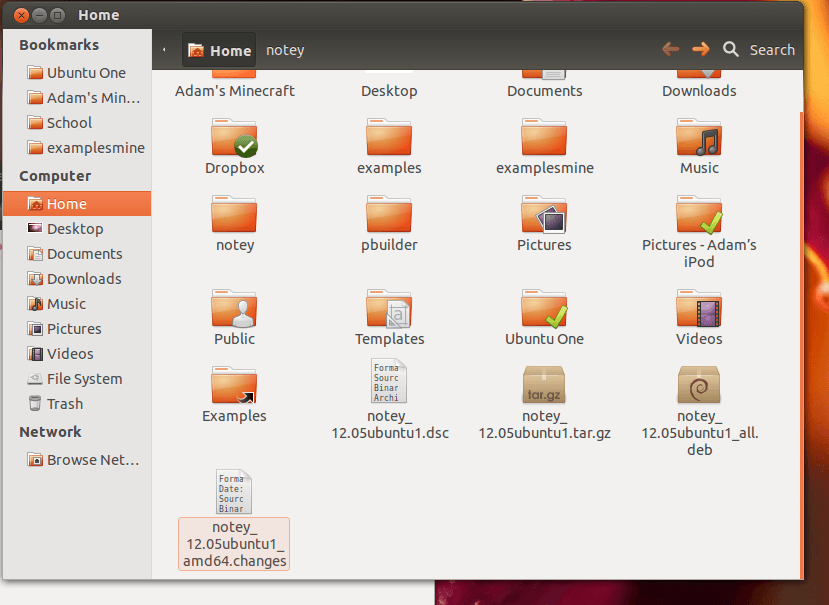Viewport: 829px width, 605px height.
Task: Open the Public folder icon
Action: [234, 310]
